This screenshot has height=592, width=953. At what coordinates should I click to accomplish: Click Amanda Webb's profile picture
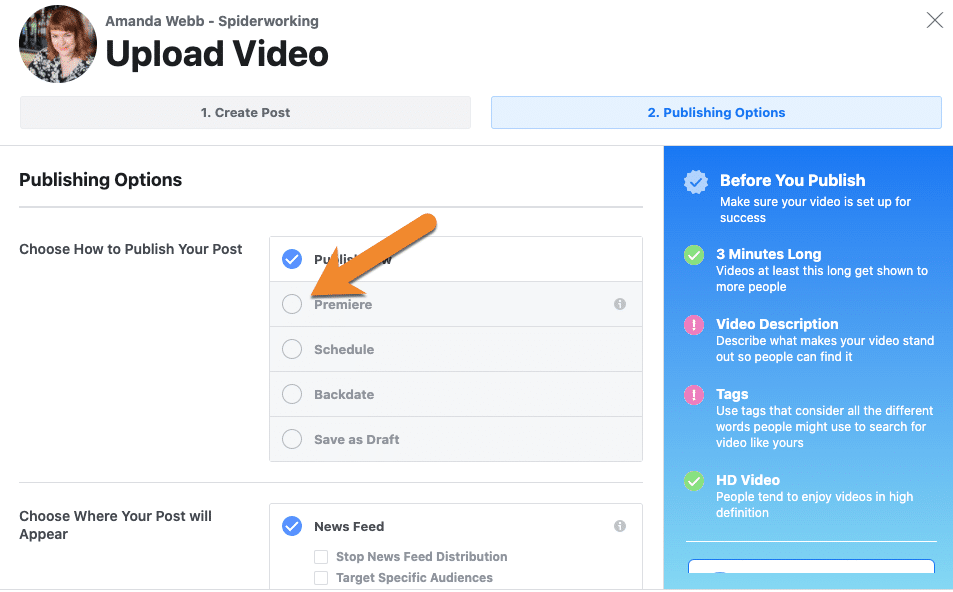tap(58, 44)
